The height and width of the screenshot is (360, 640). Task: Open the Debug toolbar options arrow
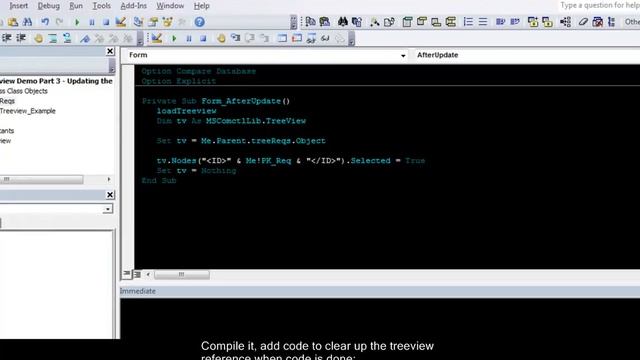click(x=351, y=38)
